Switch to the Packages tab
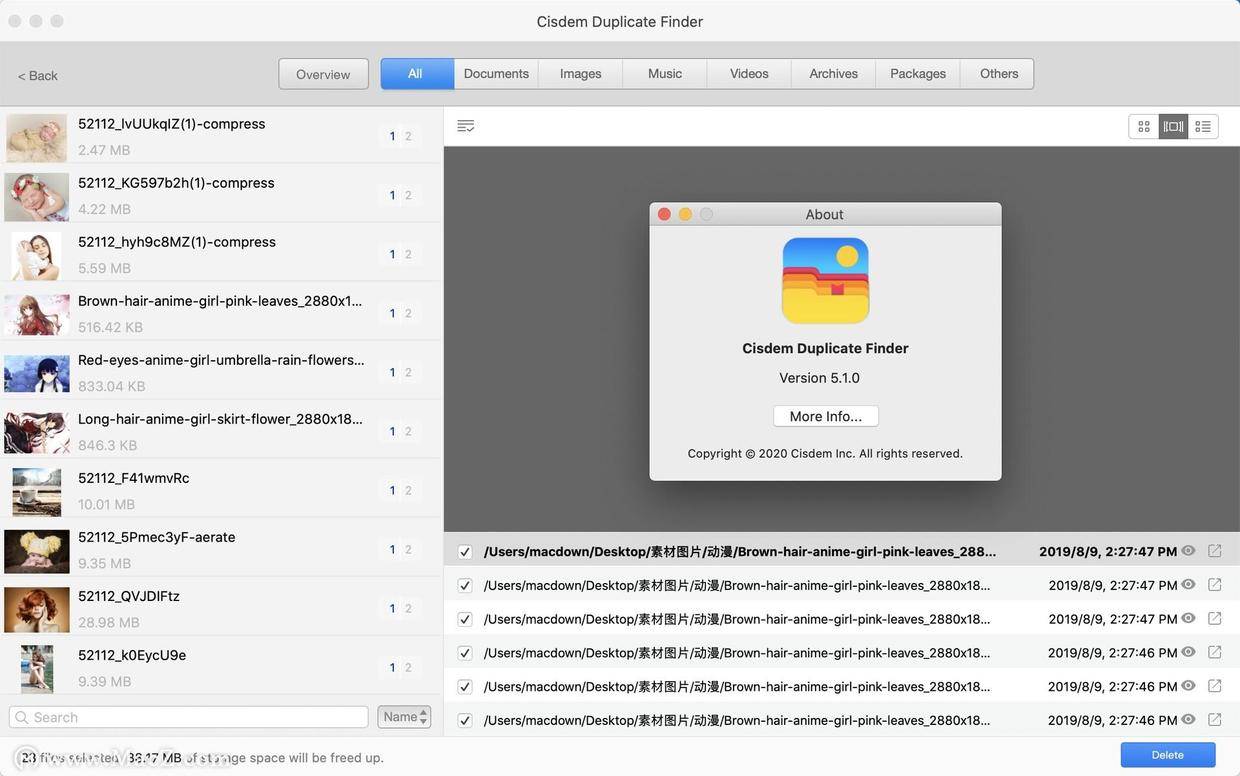The height and width of the screenshot is (776, 1240). pos(918,74)
